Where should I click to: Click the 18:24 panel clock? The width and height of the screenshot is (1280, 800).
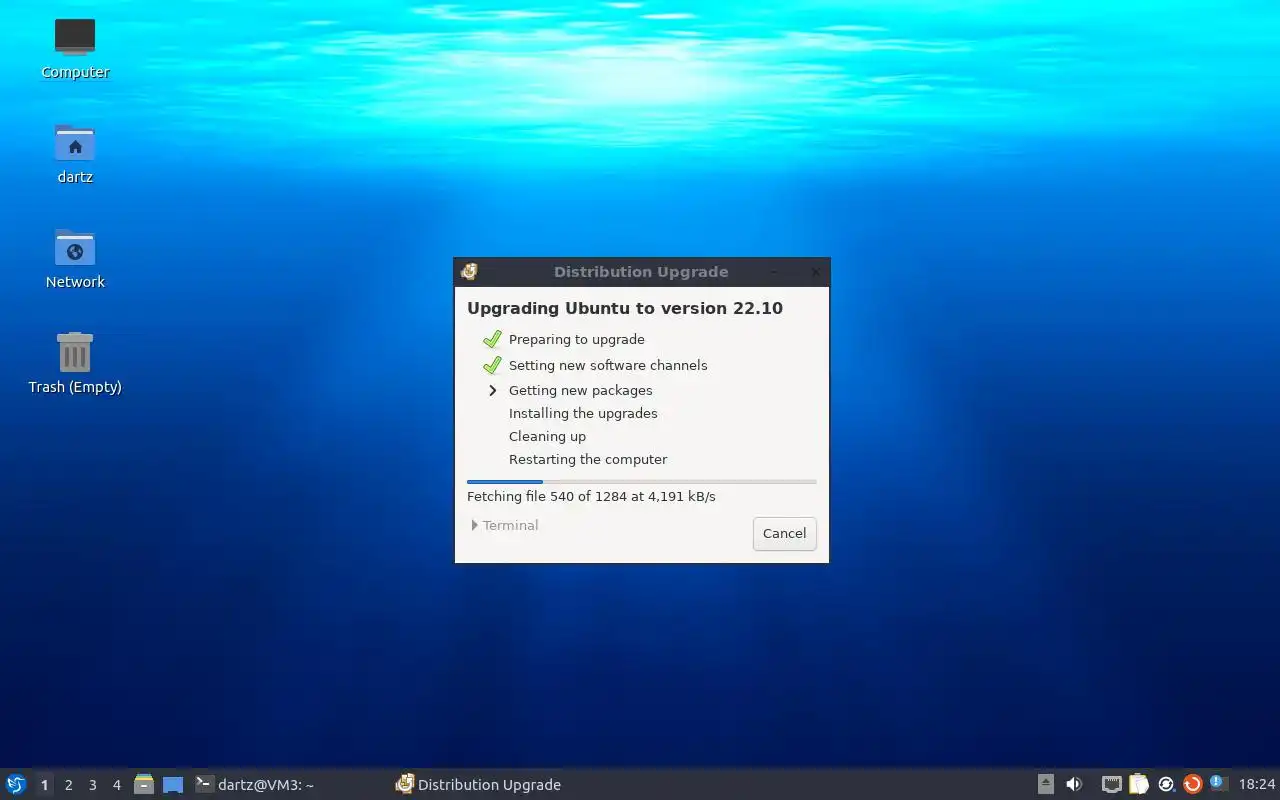1257,785
